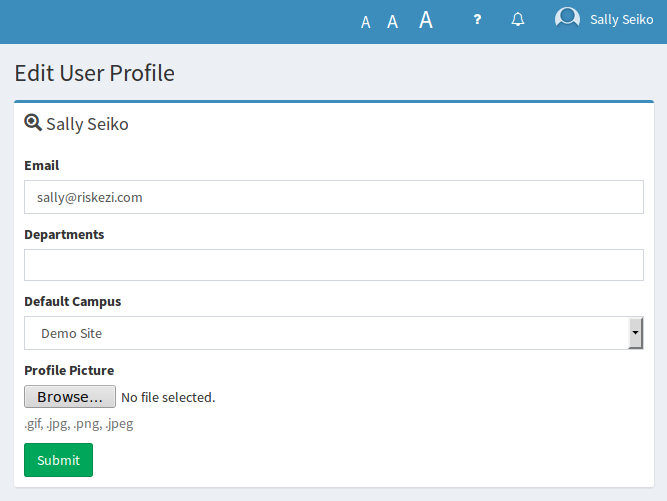This screenshot has width=667, height=501.
Task: Open help via the question mark icon
Action: (x=477, y=19)
